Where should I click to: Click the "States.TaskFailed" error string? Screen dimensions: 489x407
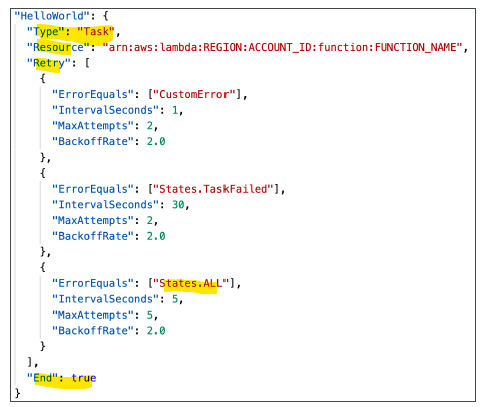click(213, 189)
